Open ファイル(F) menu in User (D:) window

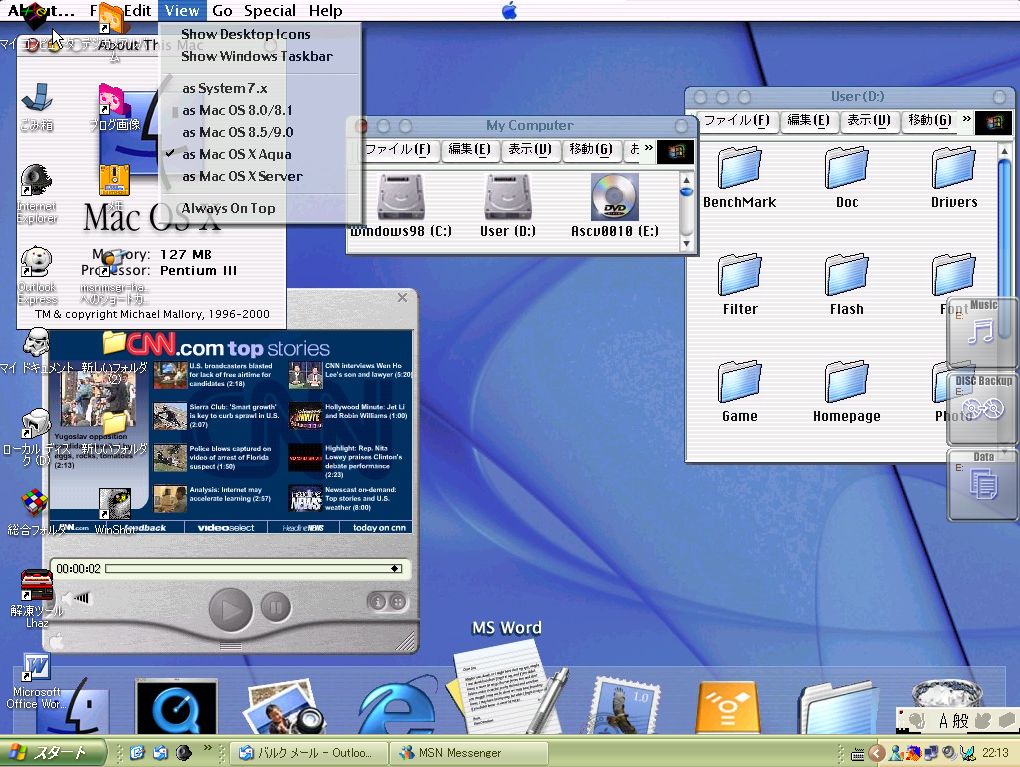click(736, 120)
